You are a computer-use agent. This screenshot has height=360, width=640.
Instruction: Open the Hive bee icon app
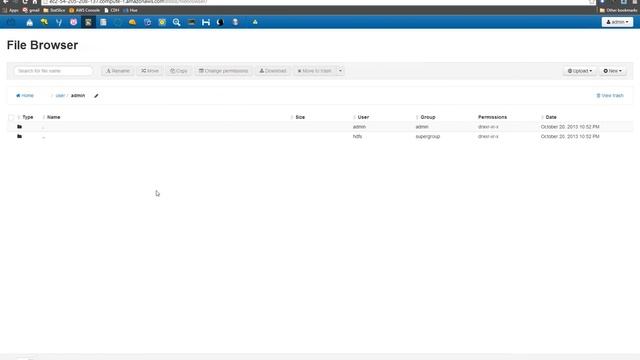[x=44, y=22]
